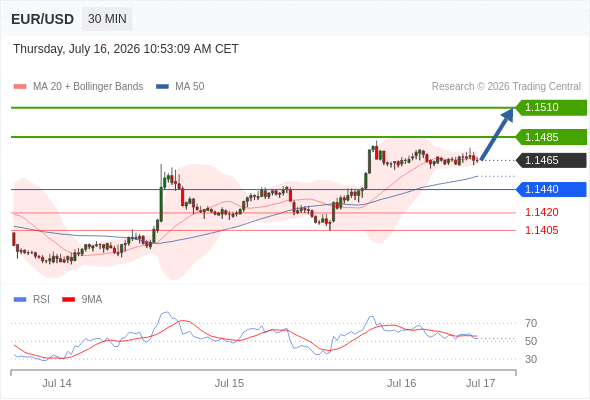Click the blue RSI legend swatch

pos(20,300)
